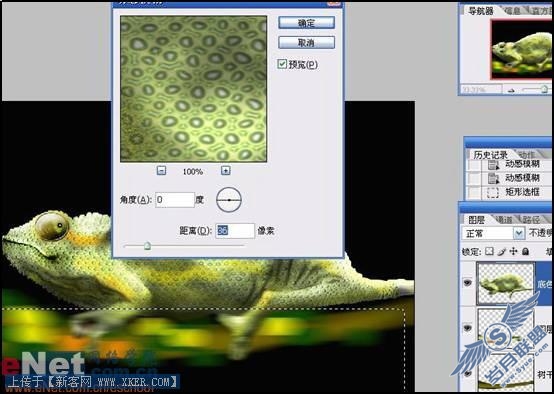Screen dimensions: 554x394
Task: Select the lock transparent pixels icon
Action: (x=489, y=251)
